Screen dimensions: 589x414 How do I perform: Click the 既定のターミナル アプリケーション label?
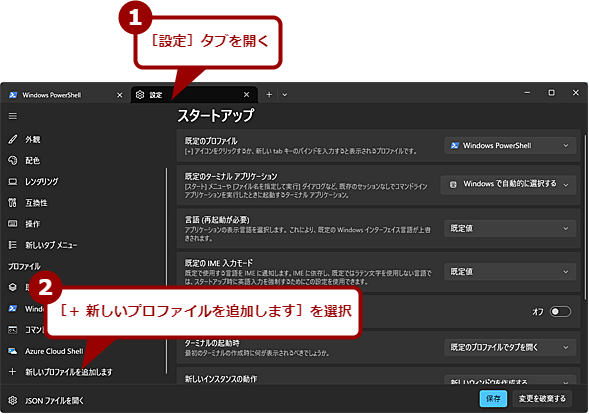[x=231, y=177]
